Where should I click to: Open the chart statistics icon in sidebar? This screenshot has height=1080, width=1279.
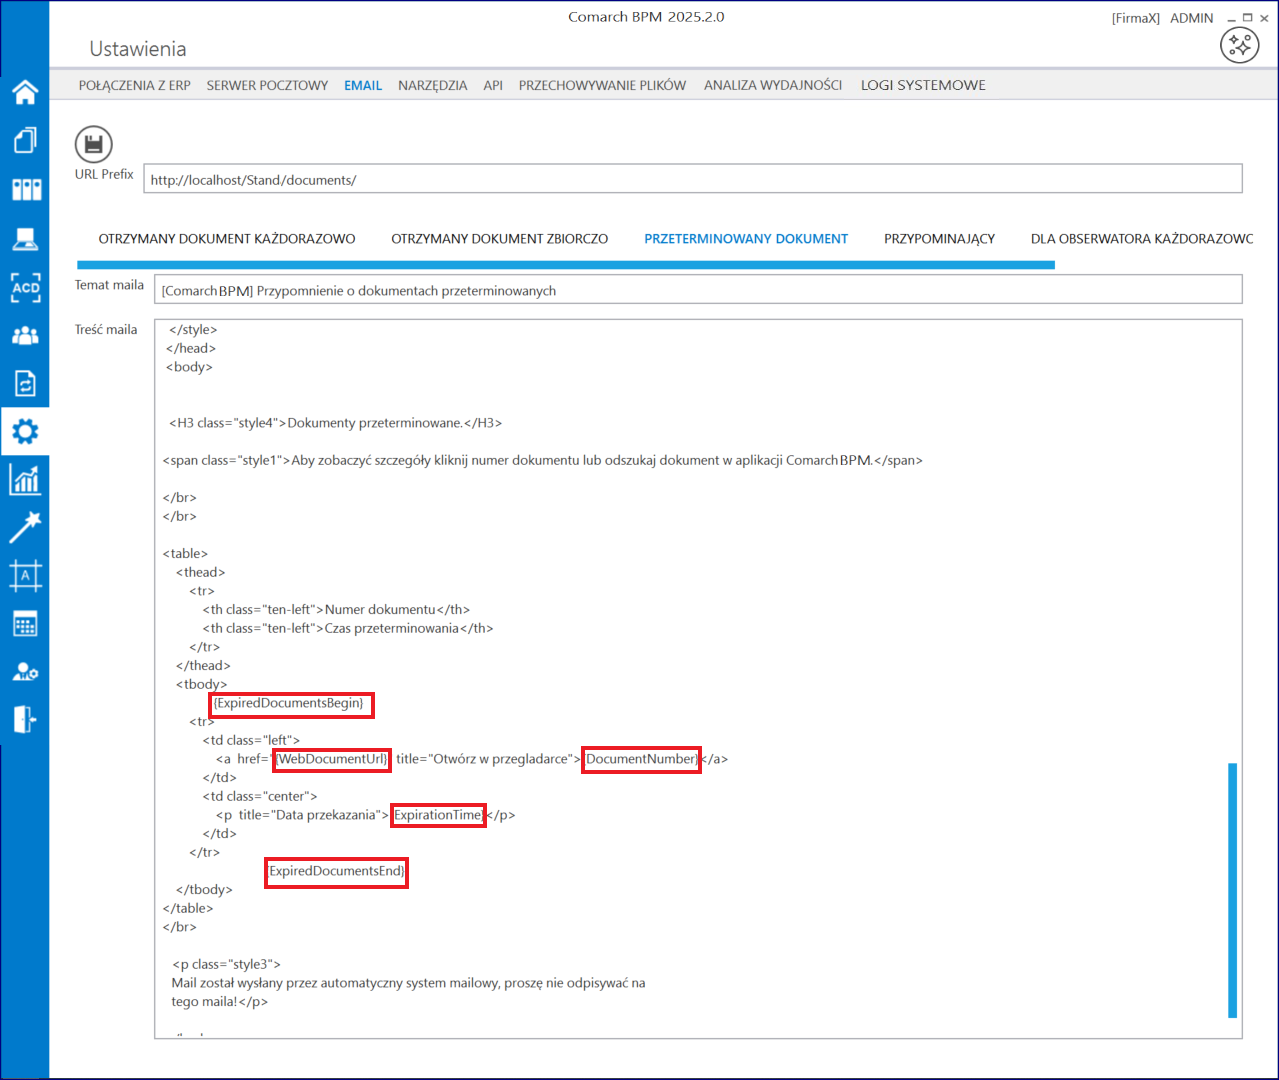click(x=25, y=480)
